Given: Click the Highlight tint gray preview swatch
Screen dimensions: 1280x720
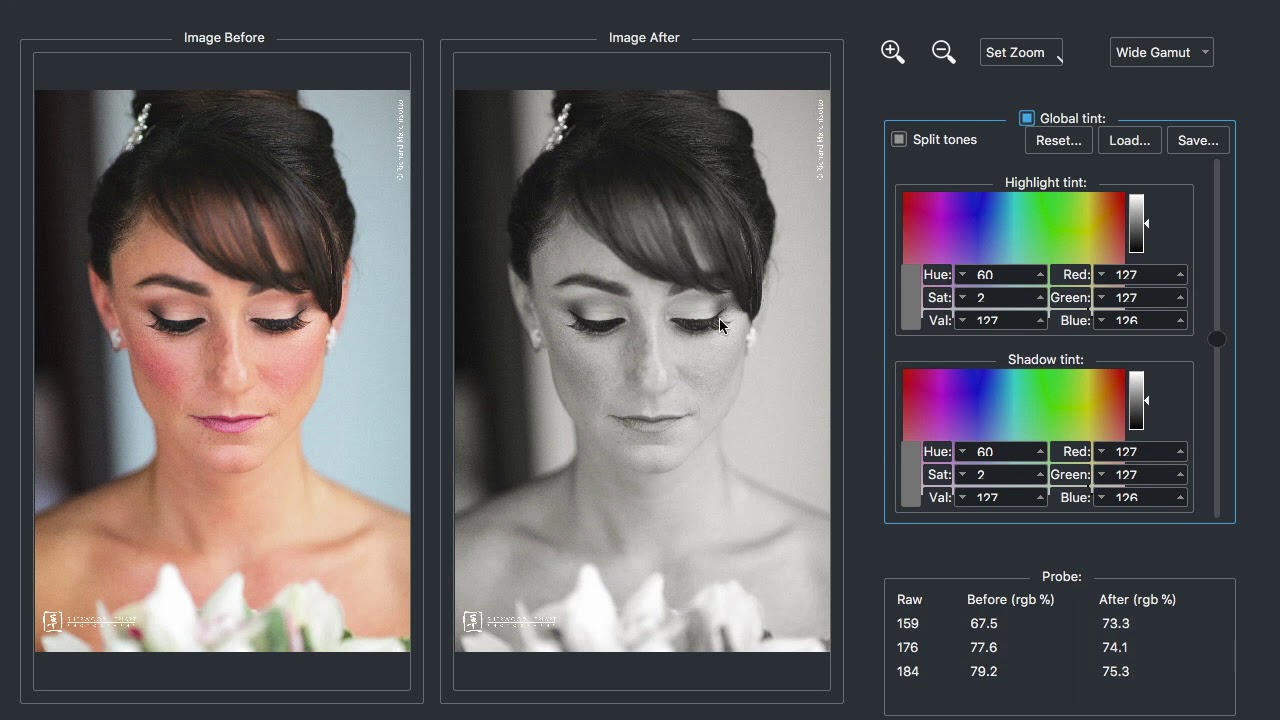Looking at the screenshot, I should tap(910, 297).
